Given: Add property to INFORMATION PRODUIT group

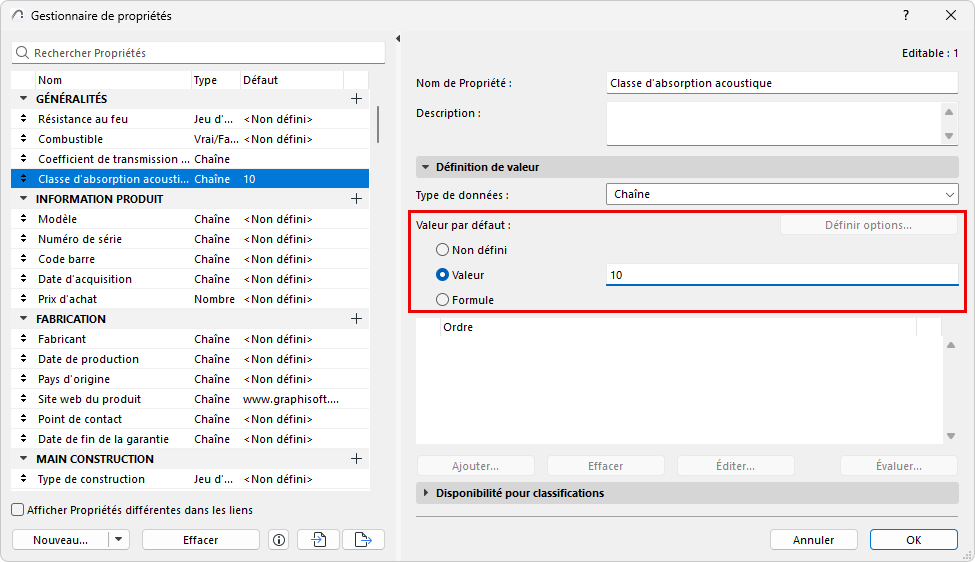Looking at the screenshot, I should pyautogui.click(x=356, y=198).
